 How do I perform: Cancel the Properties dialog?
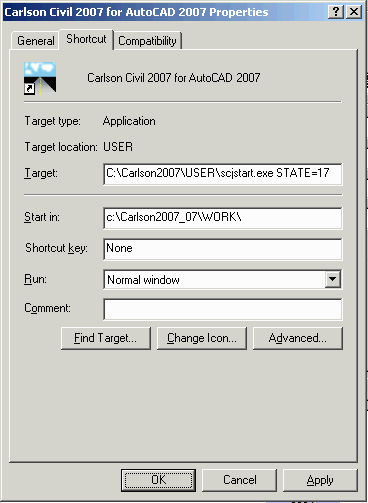[x=240, y=480]
